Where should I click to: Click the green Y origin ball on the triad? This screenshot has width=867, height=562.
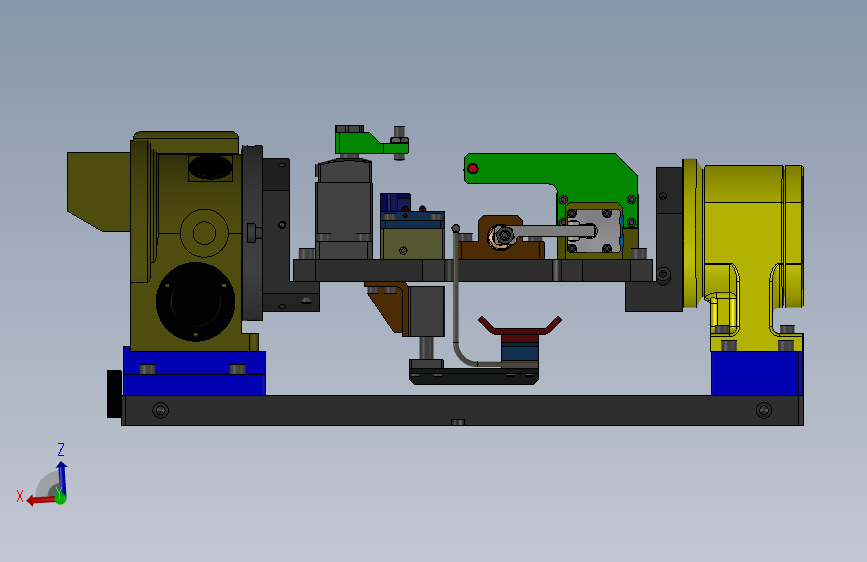(x=60, y=498)
